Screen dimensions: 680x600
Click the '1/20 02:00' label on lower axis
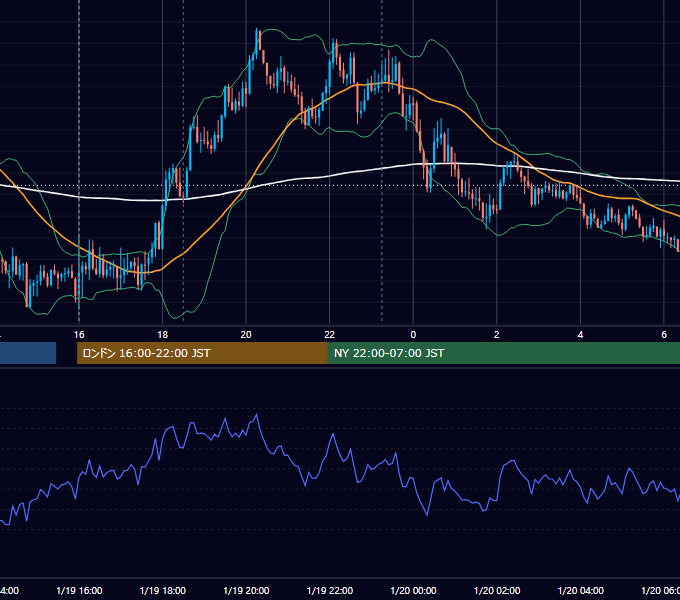coord(497,591)
